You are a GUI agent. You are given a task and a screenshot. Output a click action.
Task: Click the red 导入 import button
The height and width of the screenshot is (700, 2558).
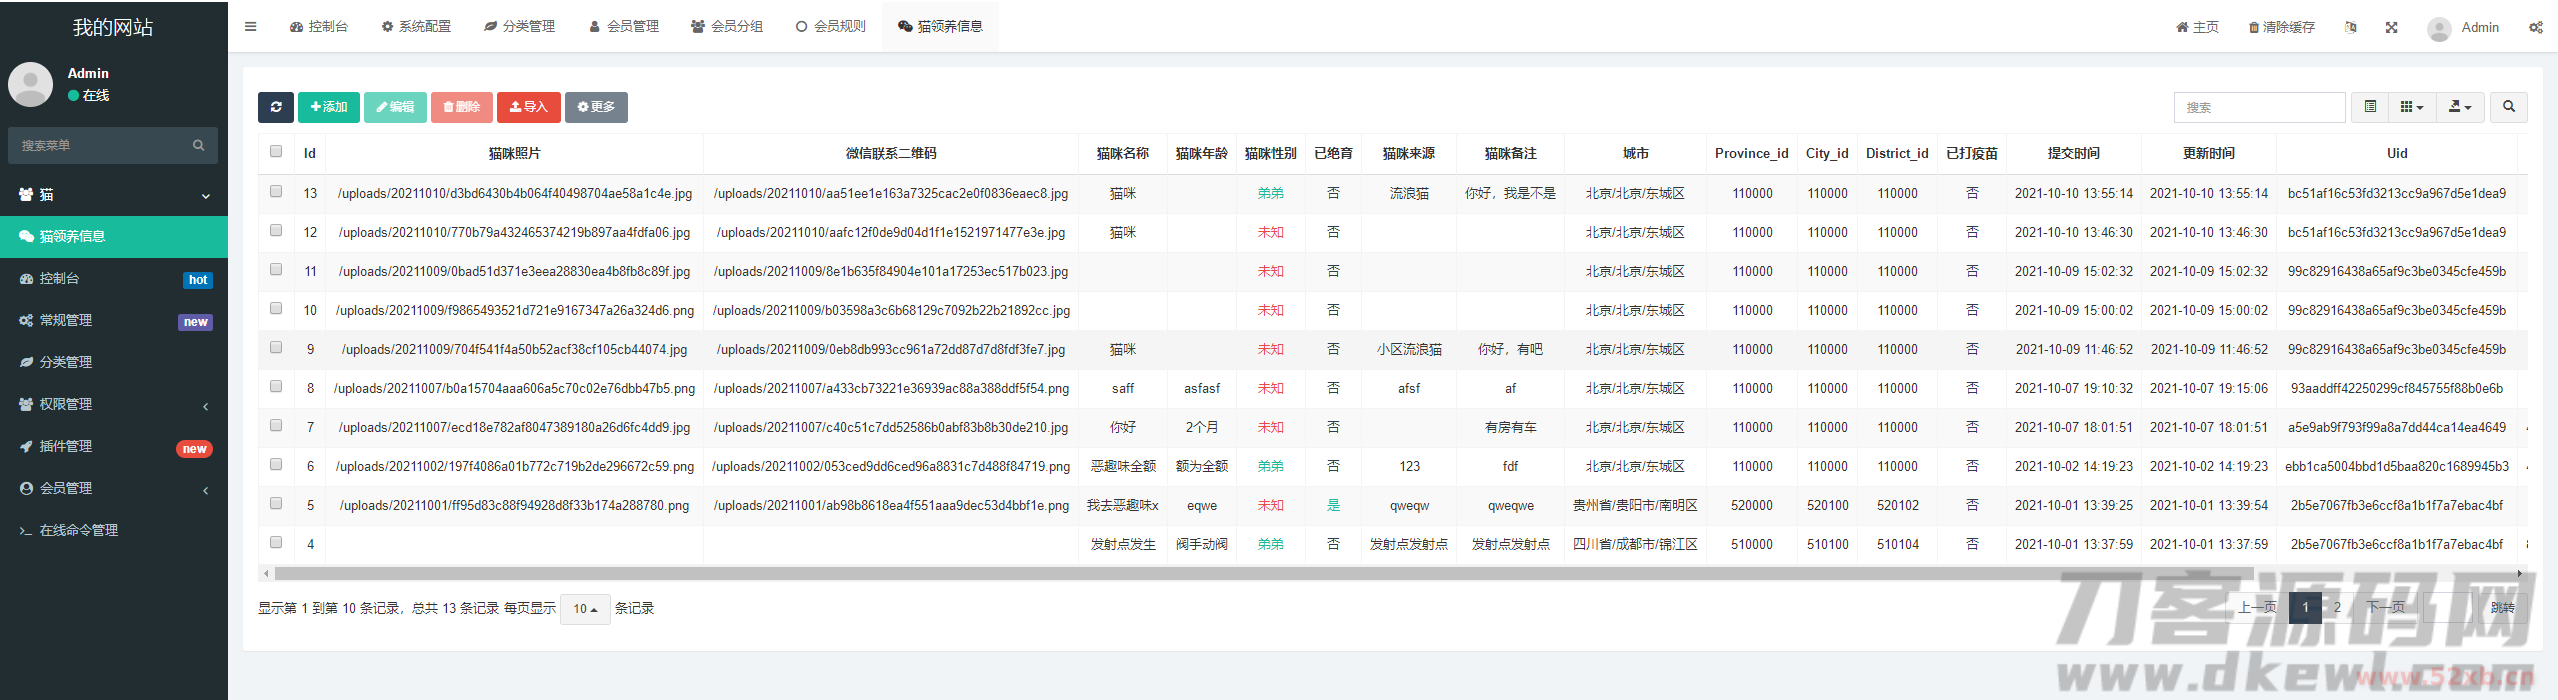[528, 107]
